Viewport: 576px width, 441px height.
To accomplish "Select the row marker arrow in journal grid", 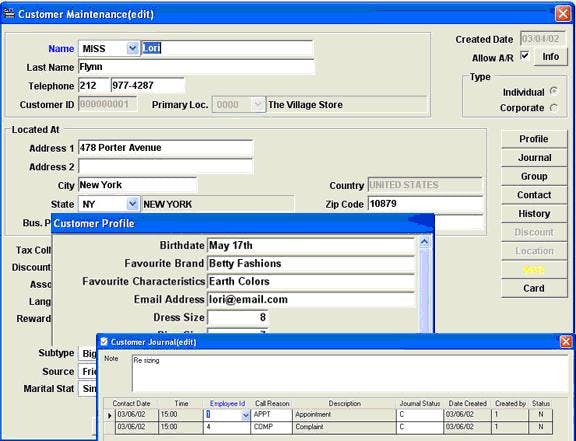I will (109, 416).
